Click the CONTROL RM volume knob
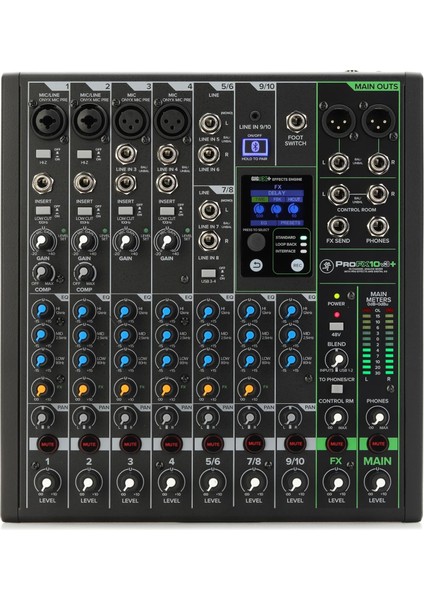 click(336, 417)
